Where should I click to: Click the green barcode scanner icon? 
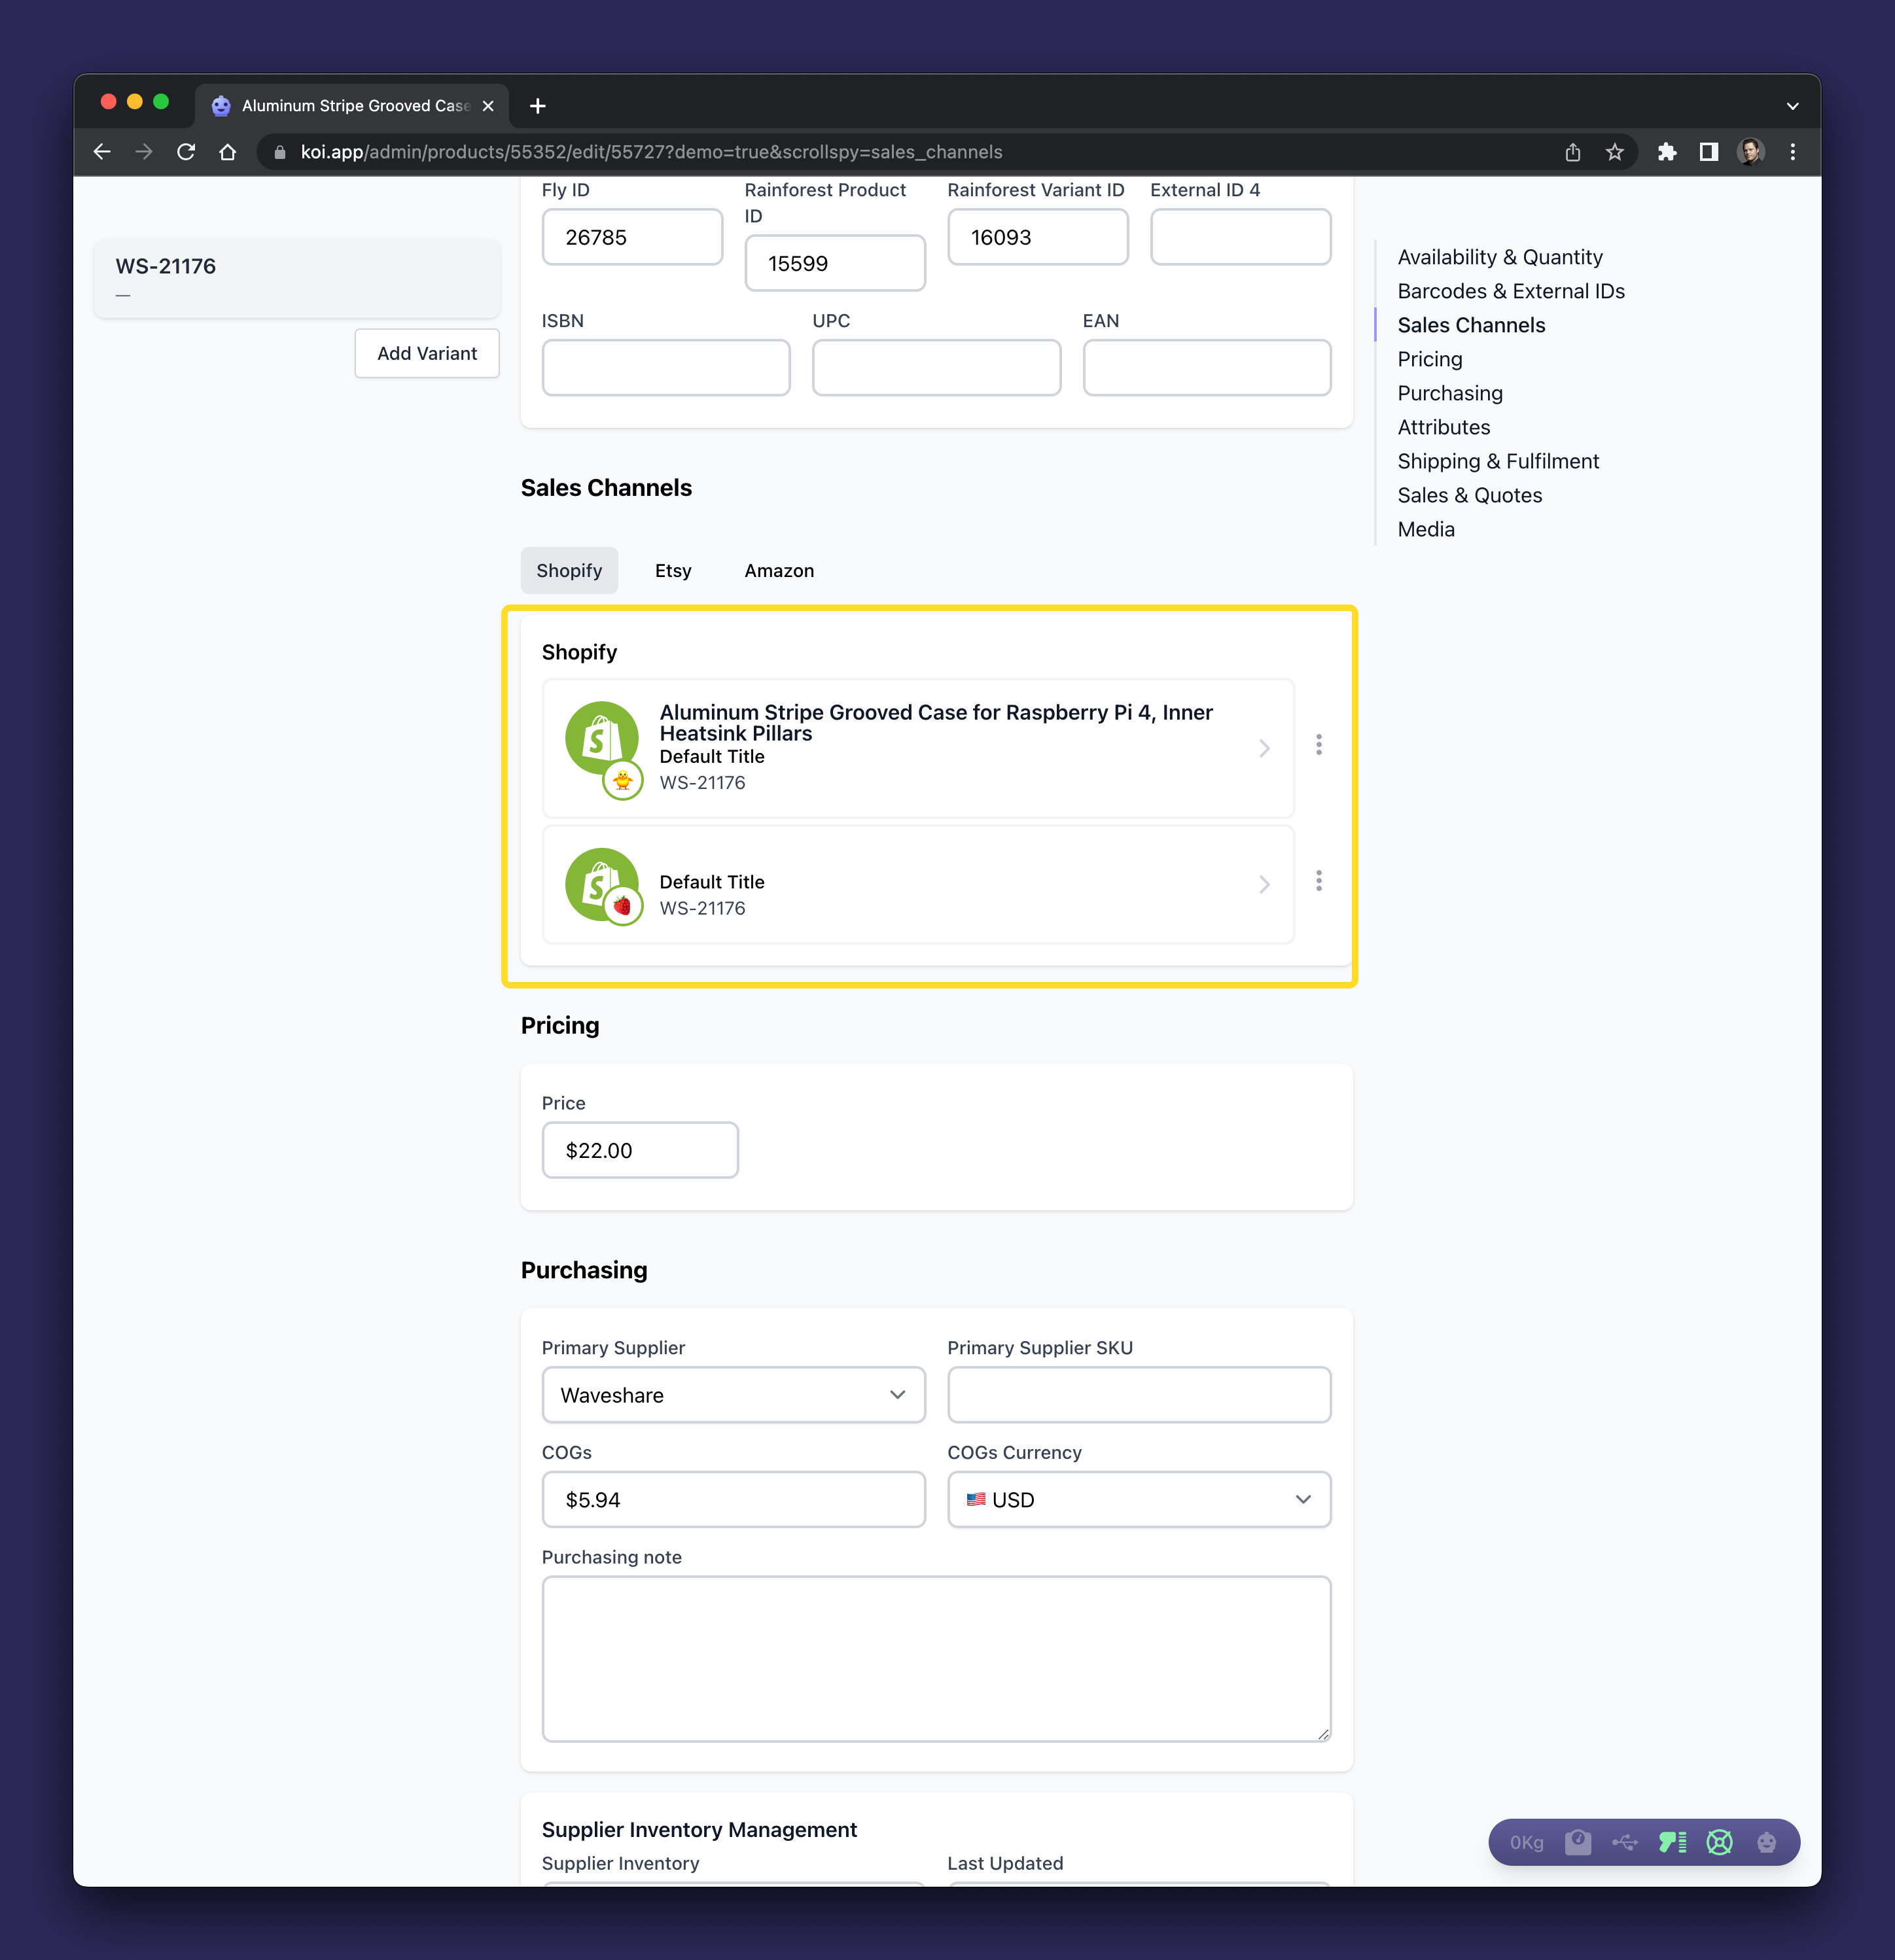[1672, 1842]
